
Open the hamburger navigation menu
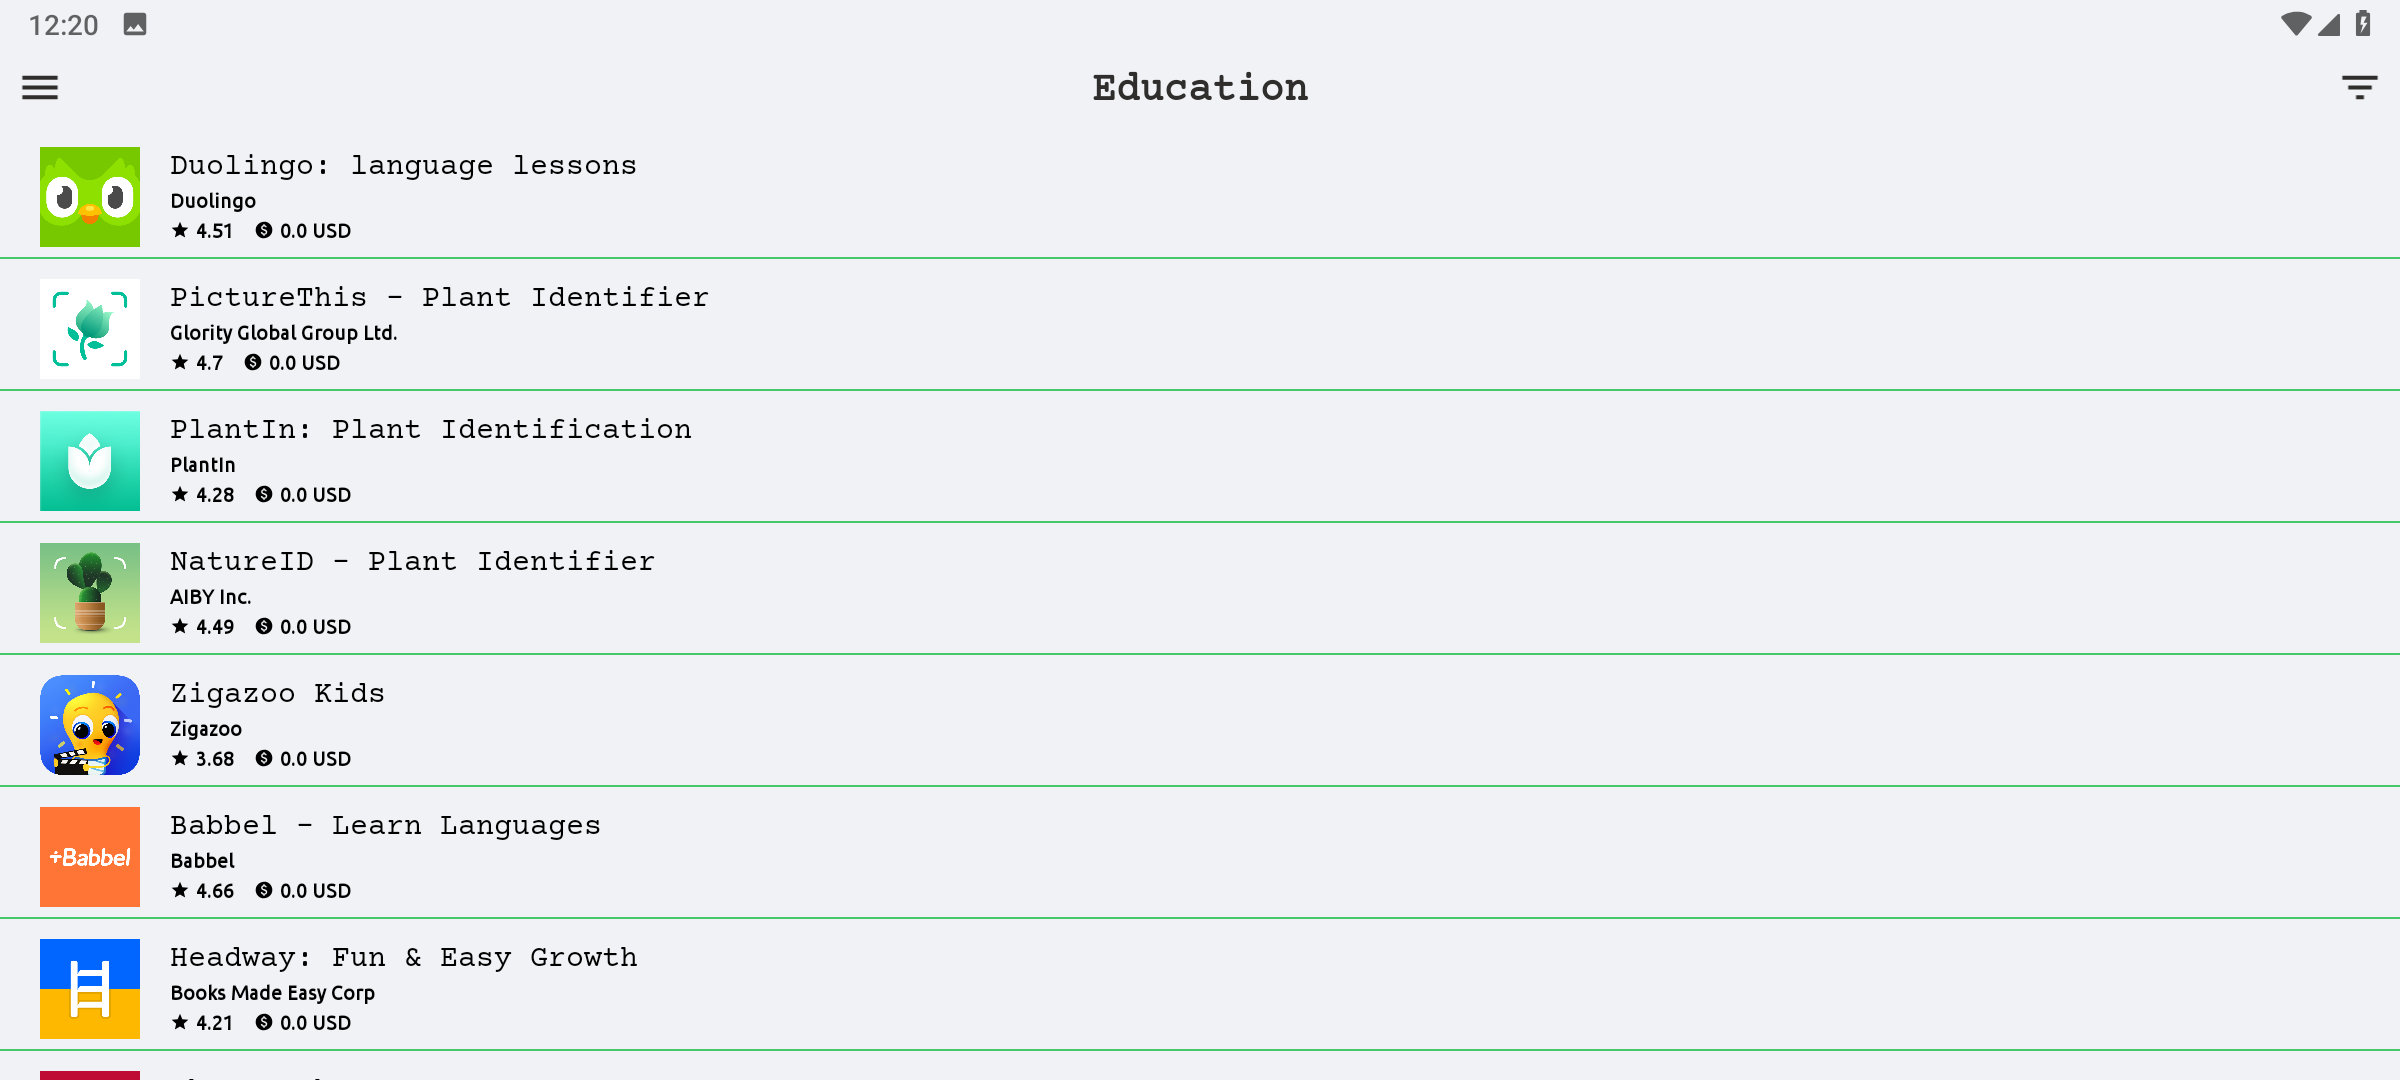(x=40, y=88)
